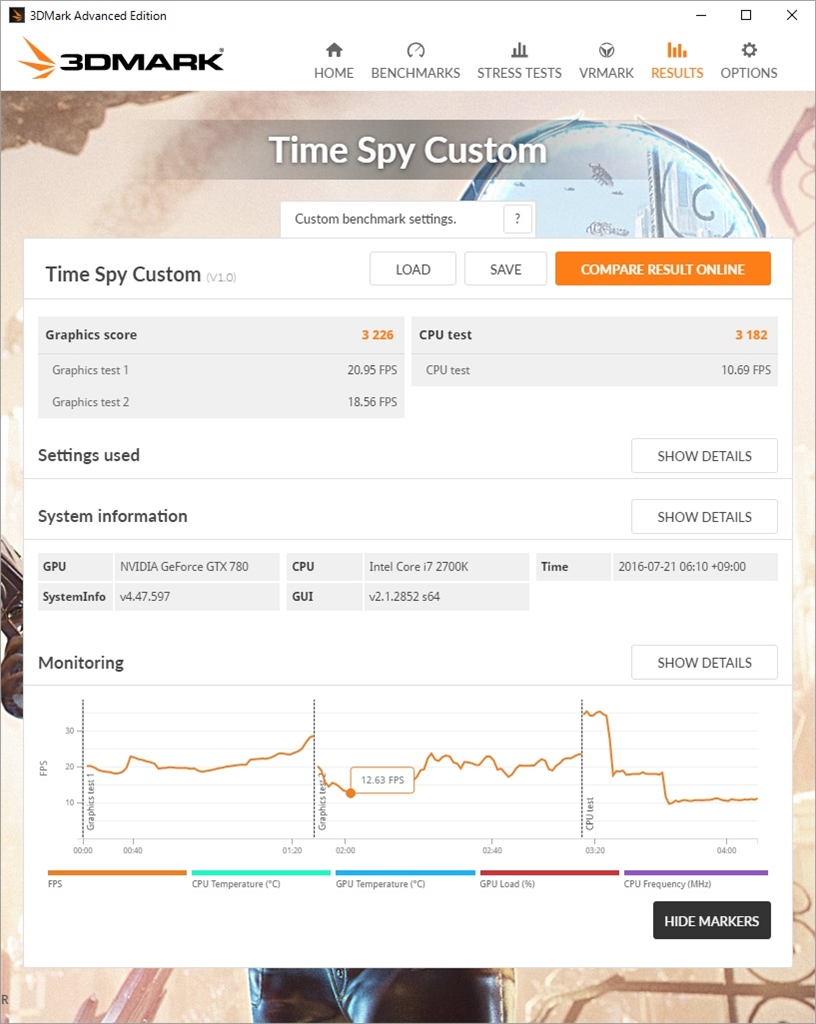Close the 3DMark window
Image resolution: width=816 pixels, height=1024 pixels.
792,15
